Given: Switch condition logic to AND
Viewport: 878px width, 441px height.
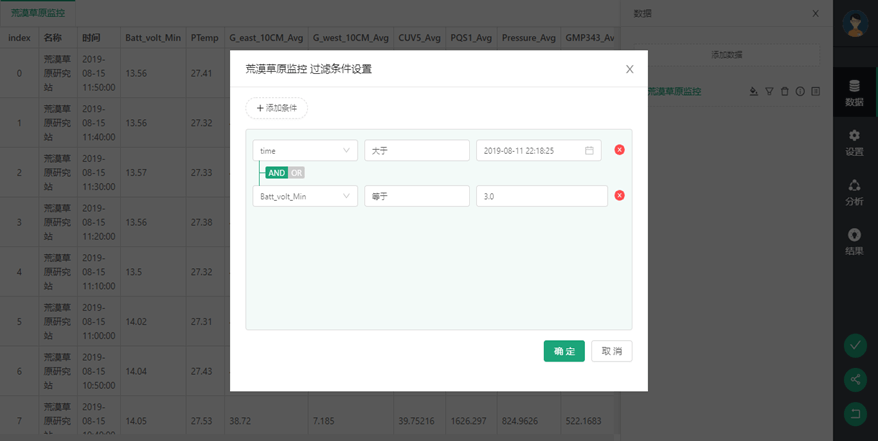Looking at the screenshot, I should [277, 173].
